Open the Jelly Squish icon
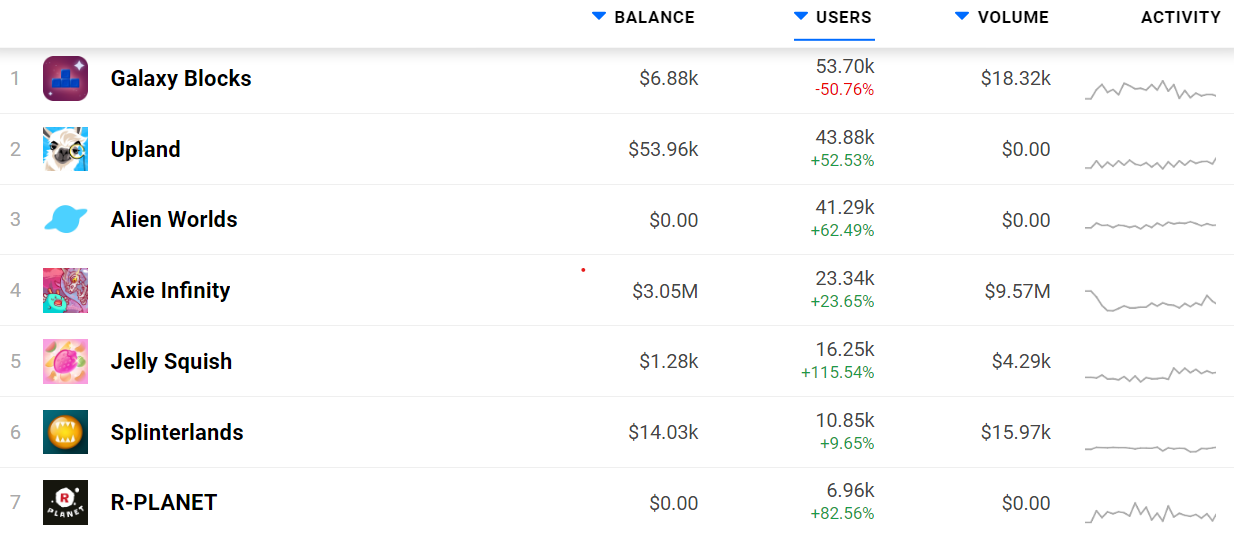The width and height of the screenshot is (1234, 536). tap(65, 361)
